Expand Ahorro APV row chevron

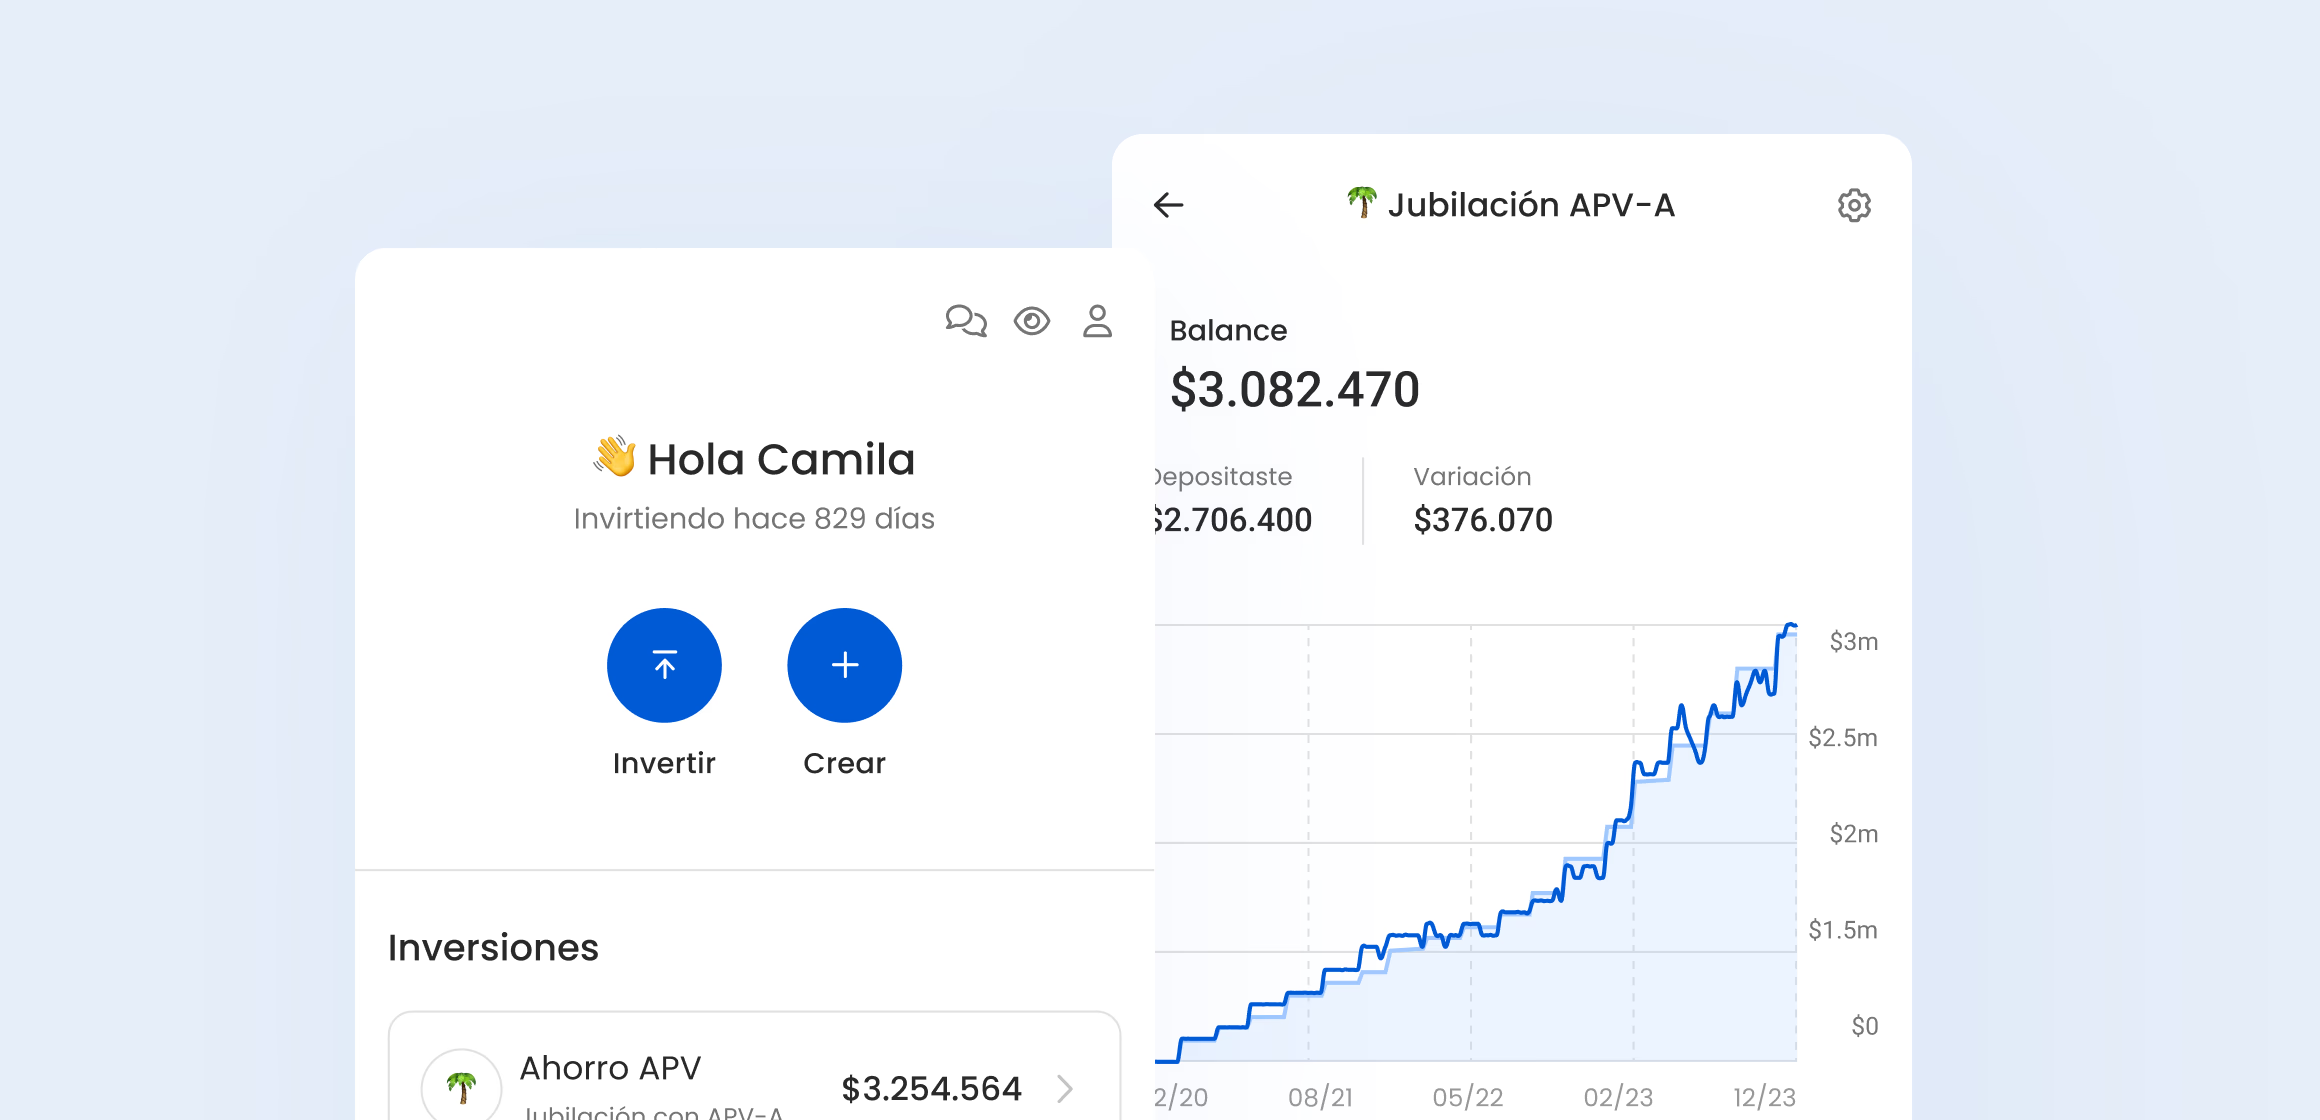point(1066,1088)
